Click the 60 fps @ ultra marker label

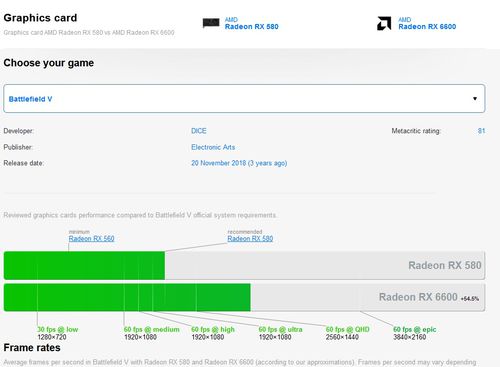coord(280,329)
